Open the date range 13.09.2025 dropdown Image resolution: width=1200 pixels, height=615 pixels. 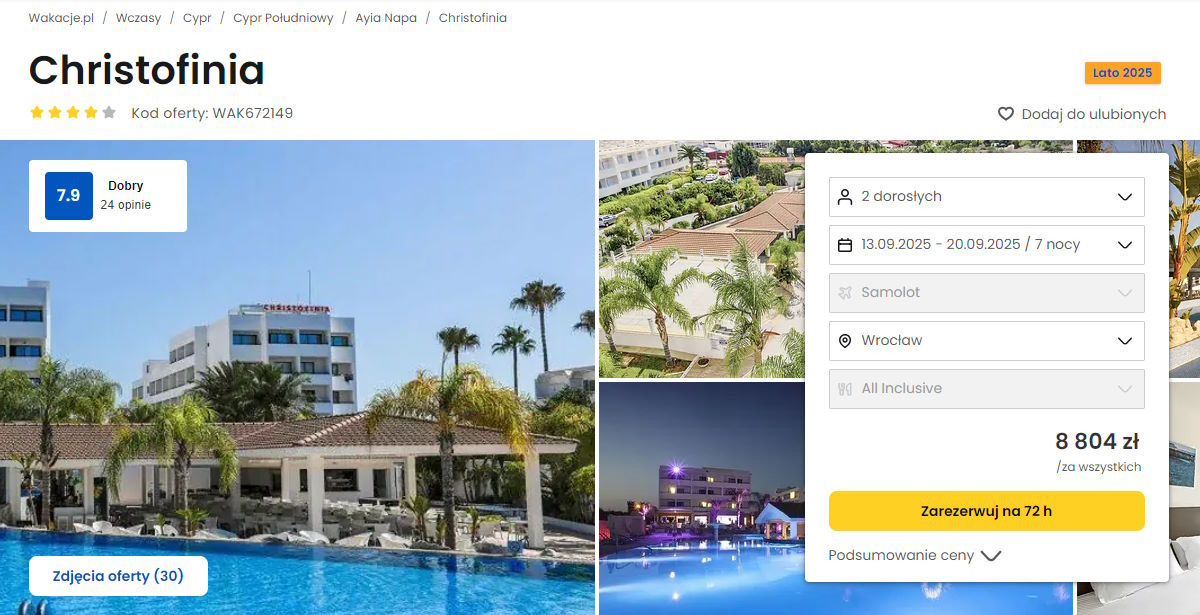(x=987, y=245)
